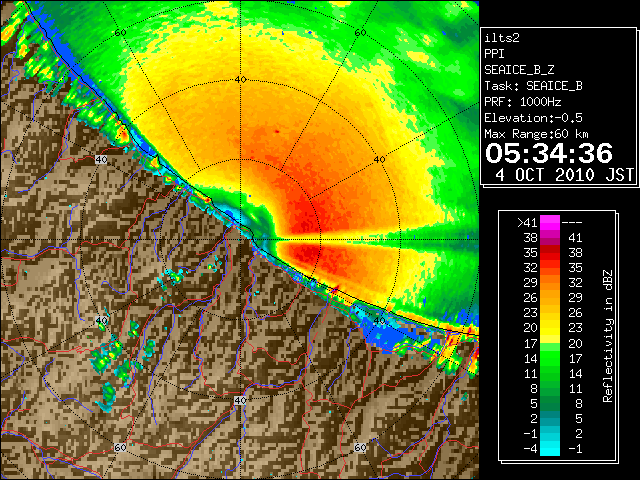Select the '4 OCT 2010 JST' date
The height and width of the screenshot is (480, 640).
564,175
